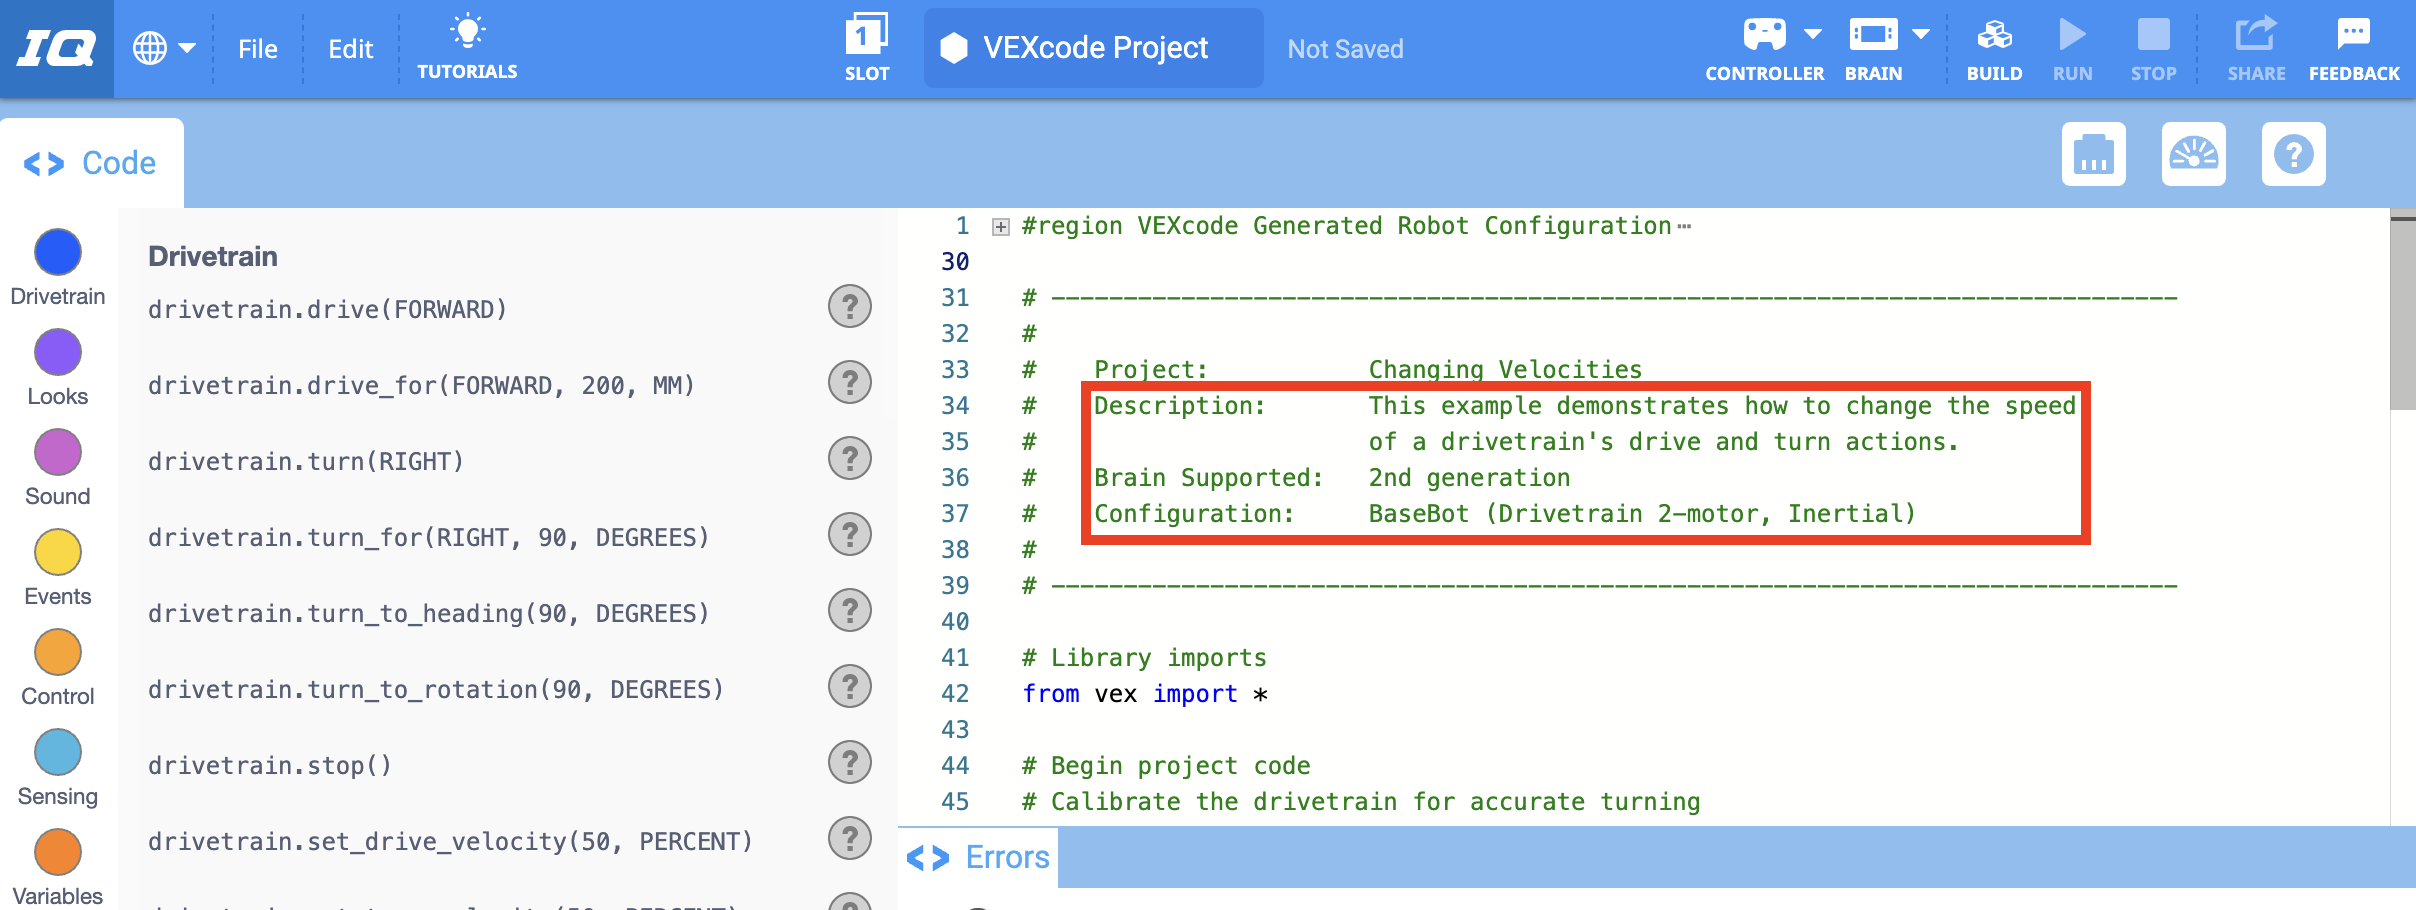The image size is (2416, 910).
Task: Select the Looks purple category circle
Action: coord(58,353)
